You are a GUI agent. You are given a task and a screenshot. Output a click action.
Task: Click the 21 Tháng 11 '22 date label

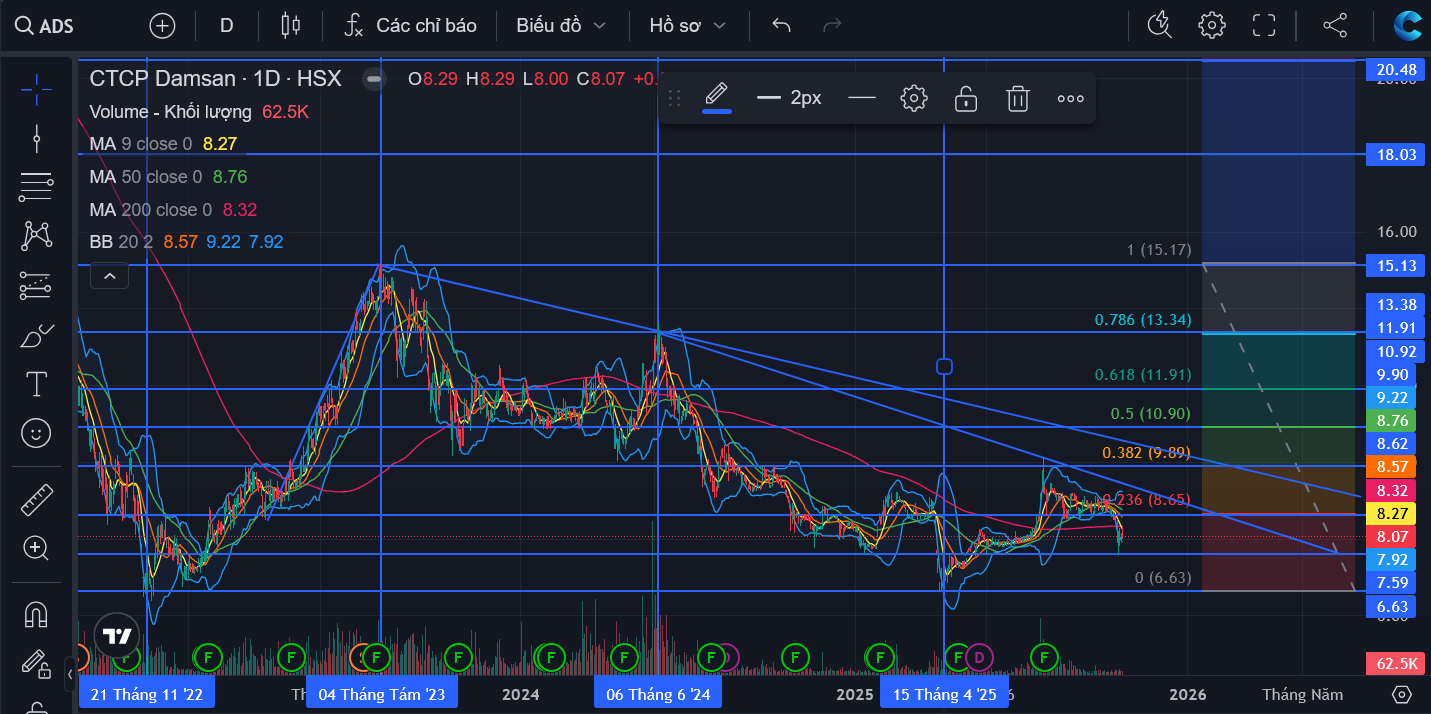click(146, 694)
